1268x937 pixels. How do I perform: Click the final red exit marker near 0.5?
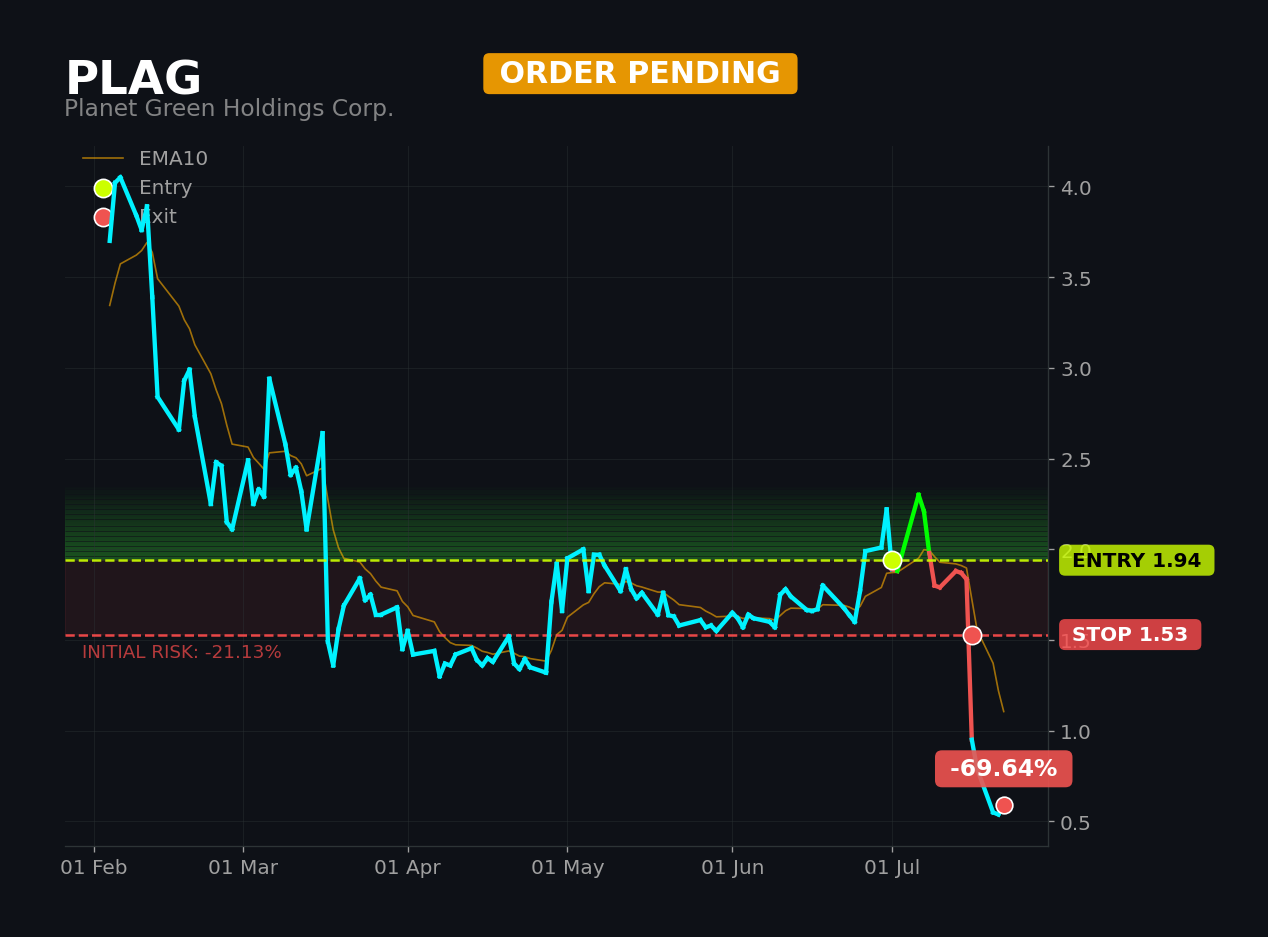[1004, 805]
